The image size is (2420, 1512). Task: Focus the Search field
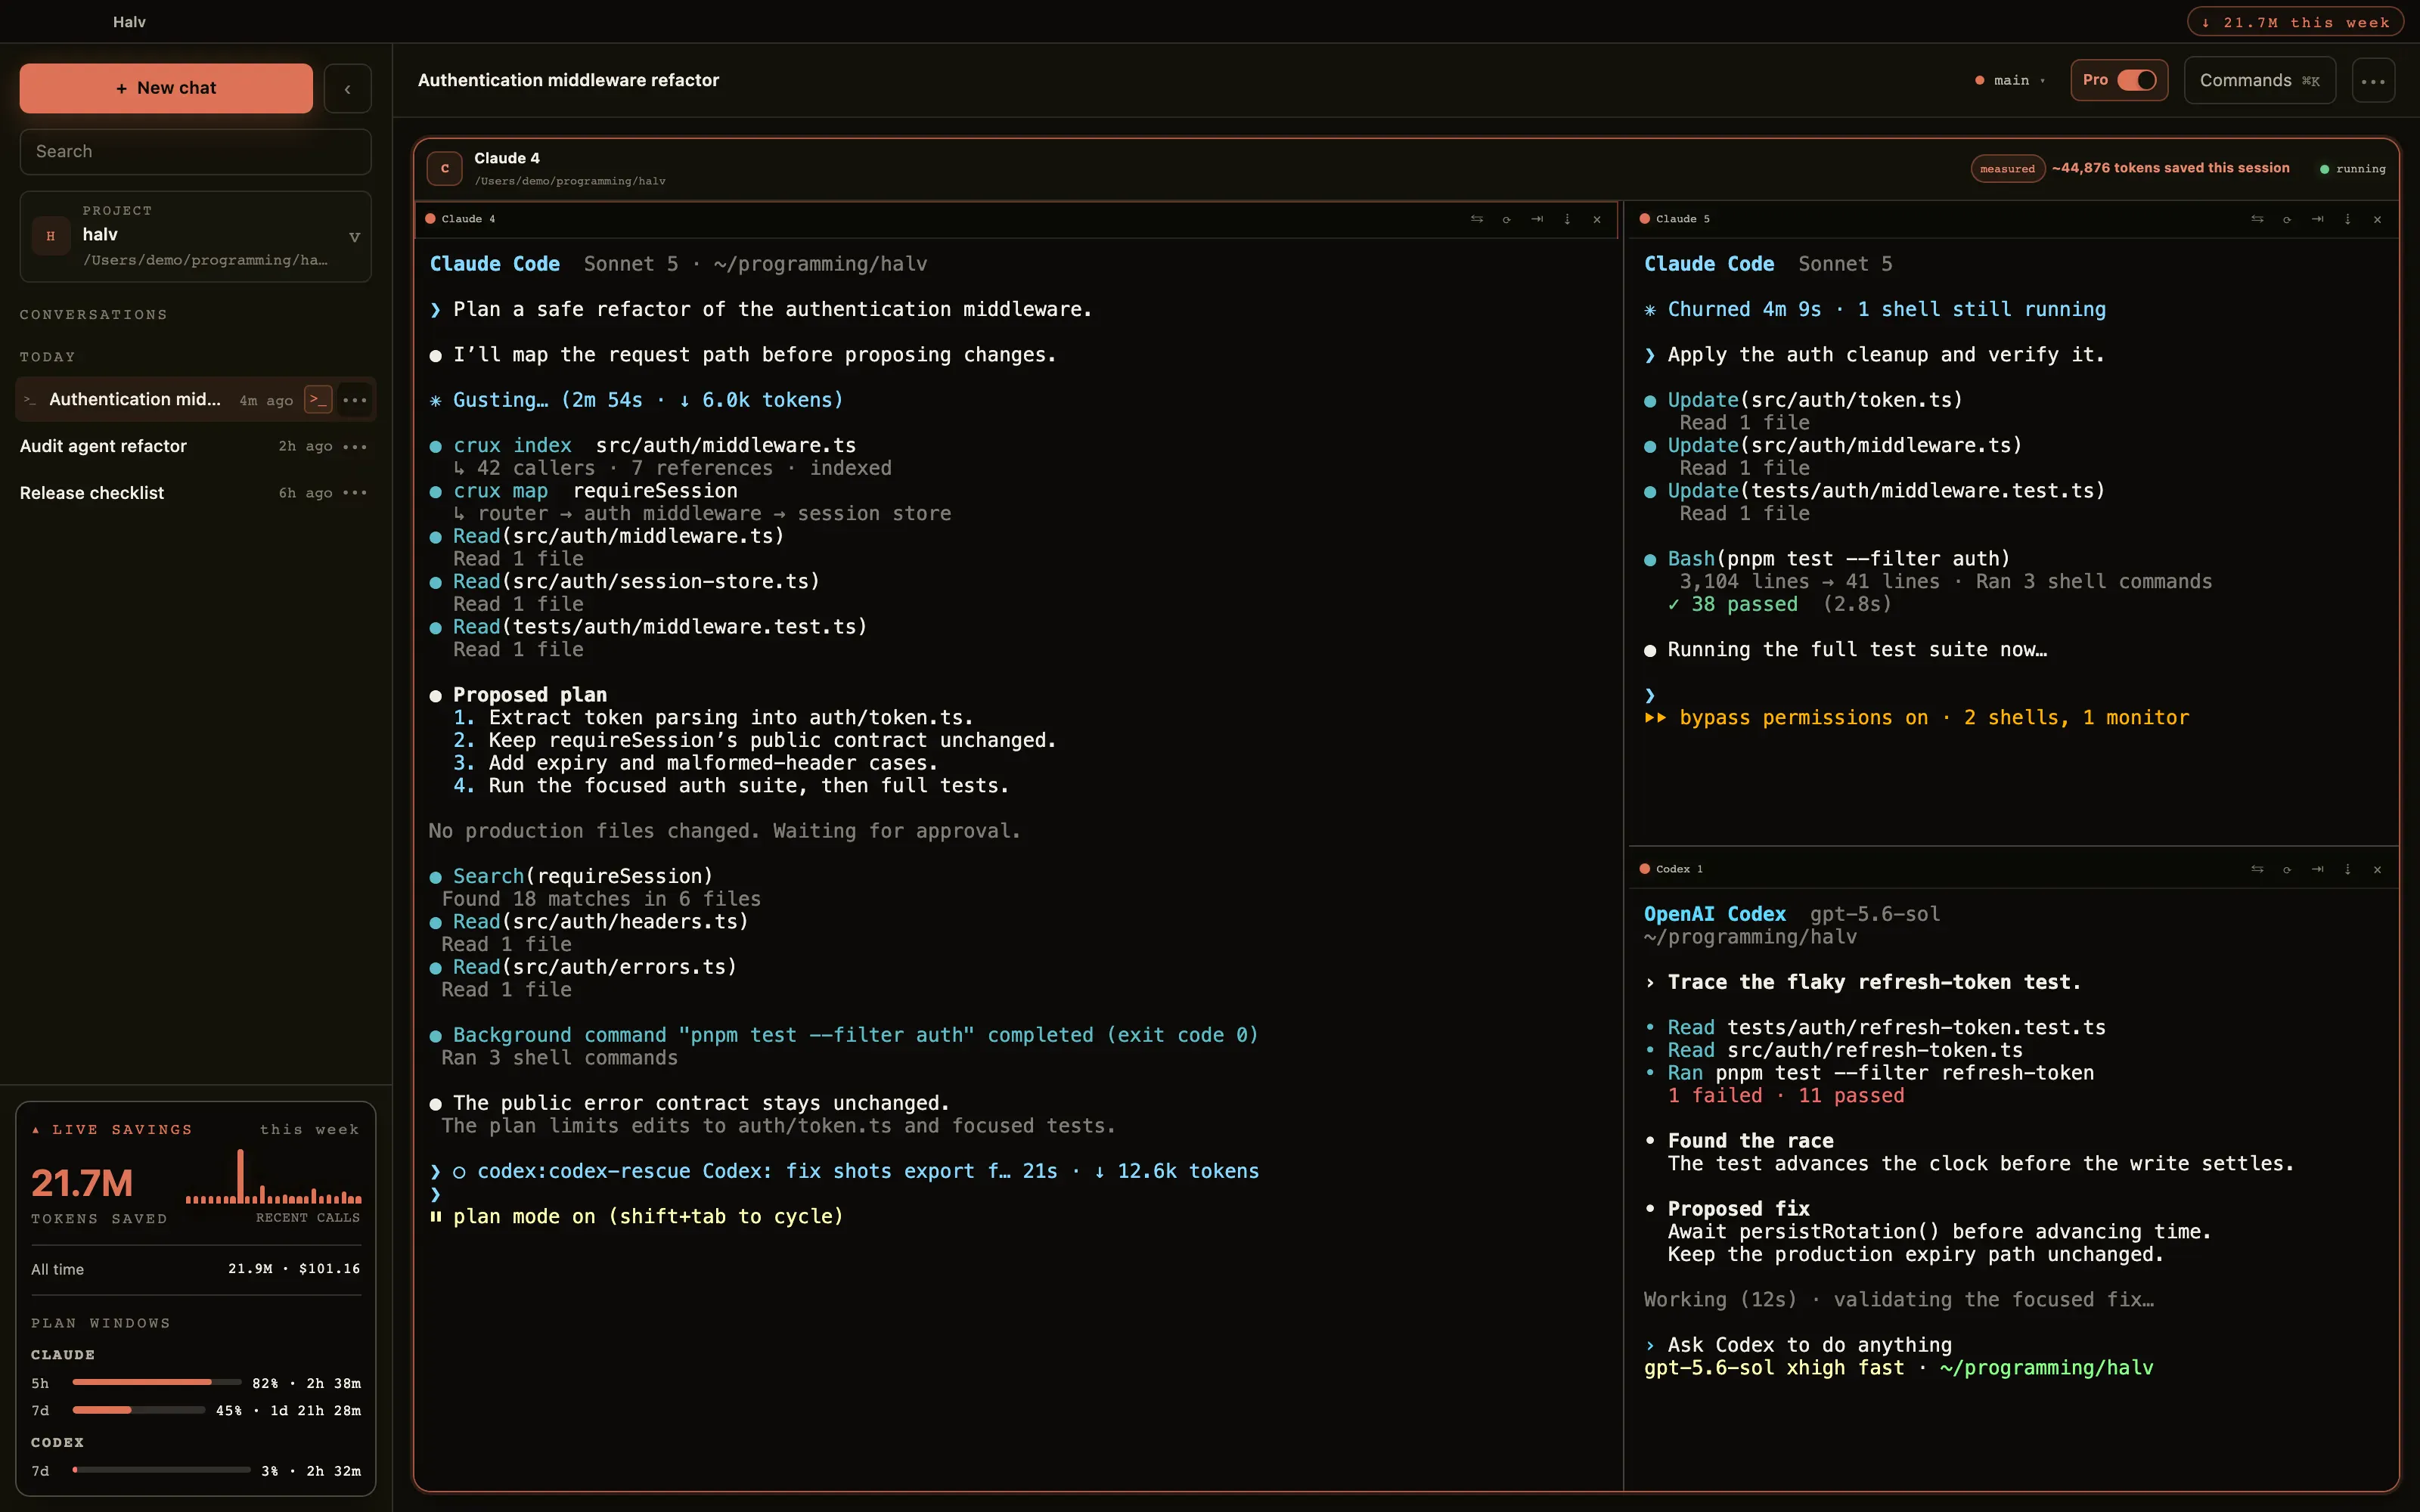pyautogui.click(x=195, y=151)
